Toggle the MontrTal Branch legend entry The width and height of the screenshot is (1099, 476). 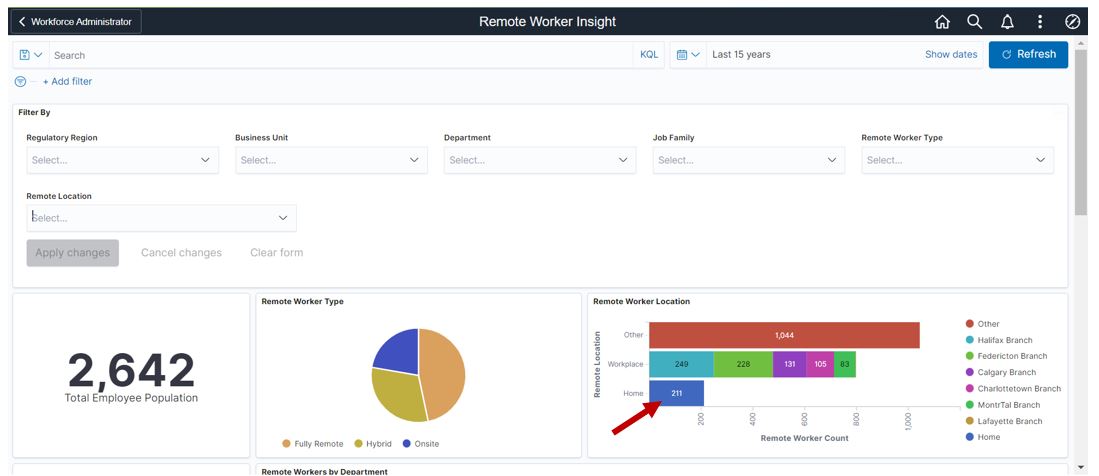(1003, 404)
